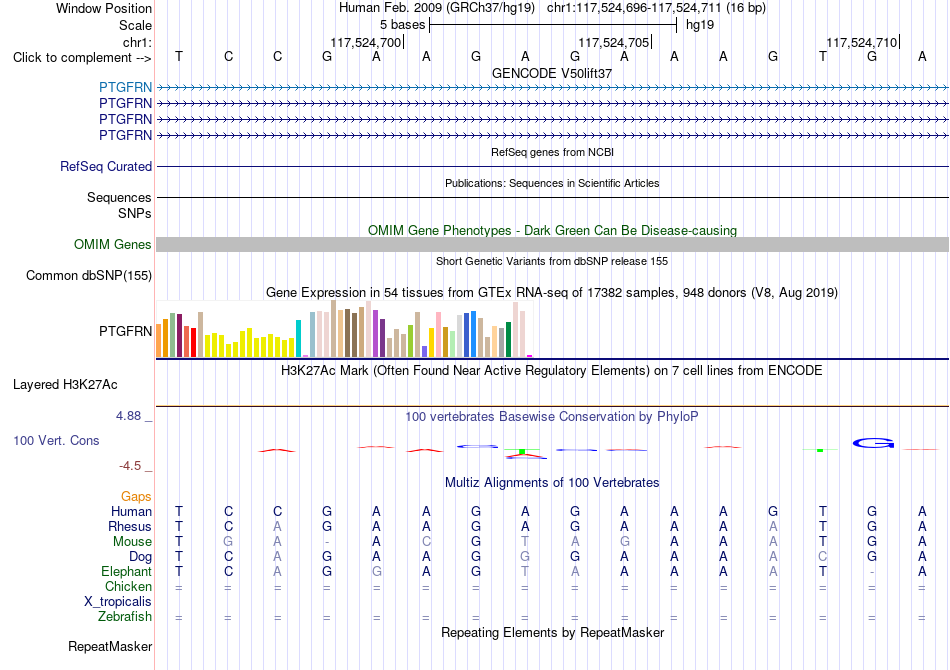The width and height of the screenshot is (950, 670).
Task: Click the 4.88 PhyloP upper scale value
Action: (x=128, y=416)
